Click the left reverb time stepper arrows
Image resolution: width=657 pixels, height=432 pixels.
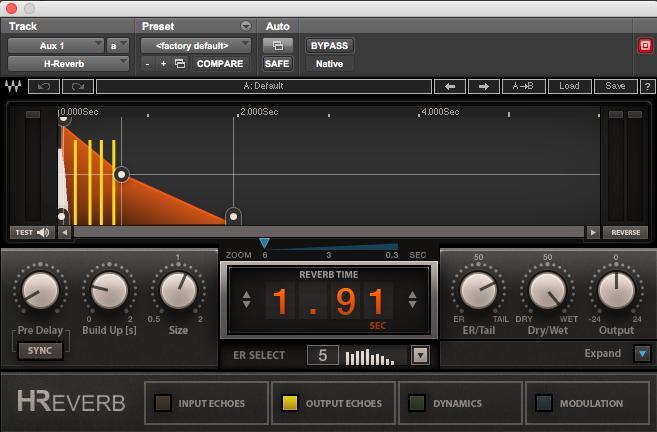(x=246, y=300)
